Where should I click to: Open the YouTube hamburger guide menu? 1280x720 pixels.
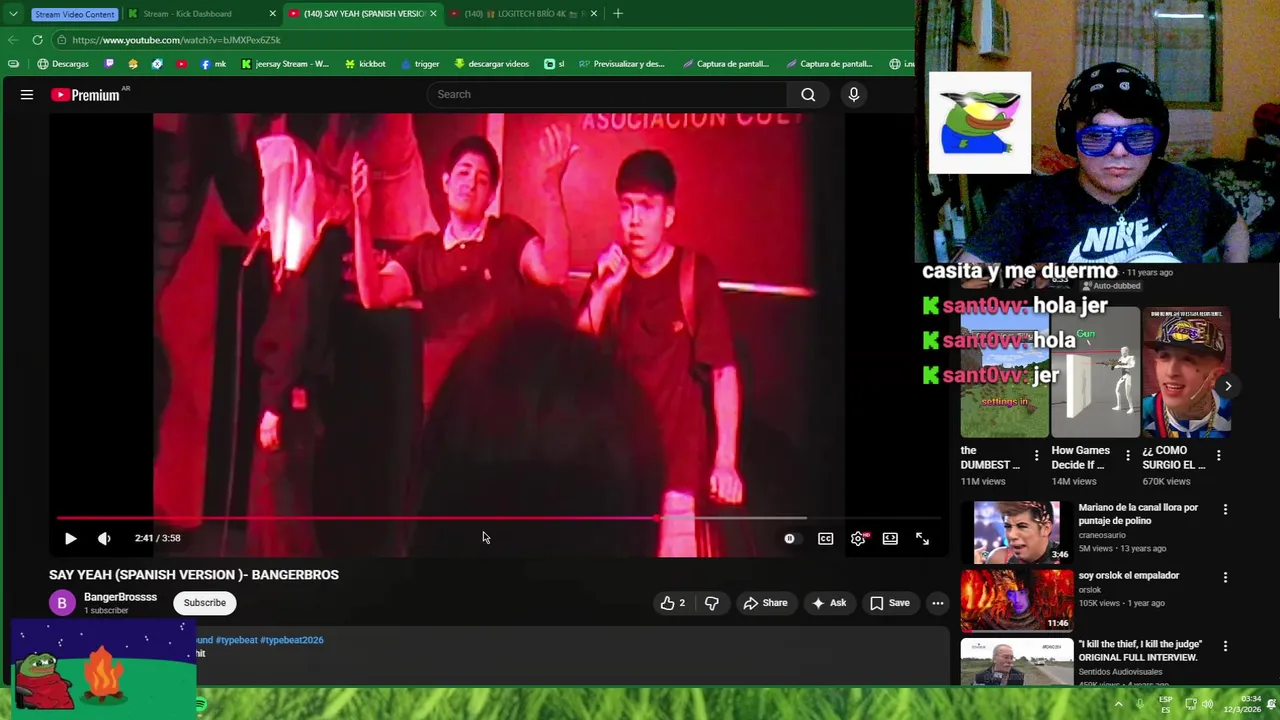(27, 95)
